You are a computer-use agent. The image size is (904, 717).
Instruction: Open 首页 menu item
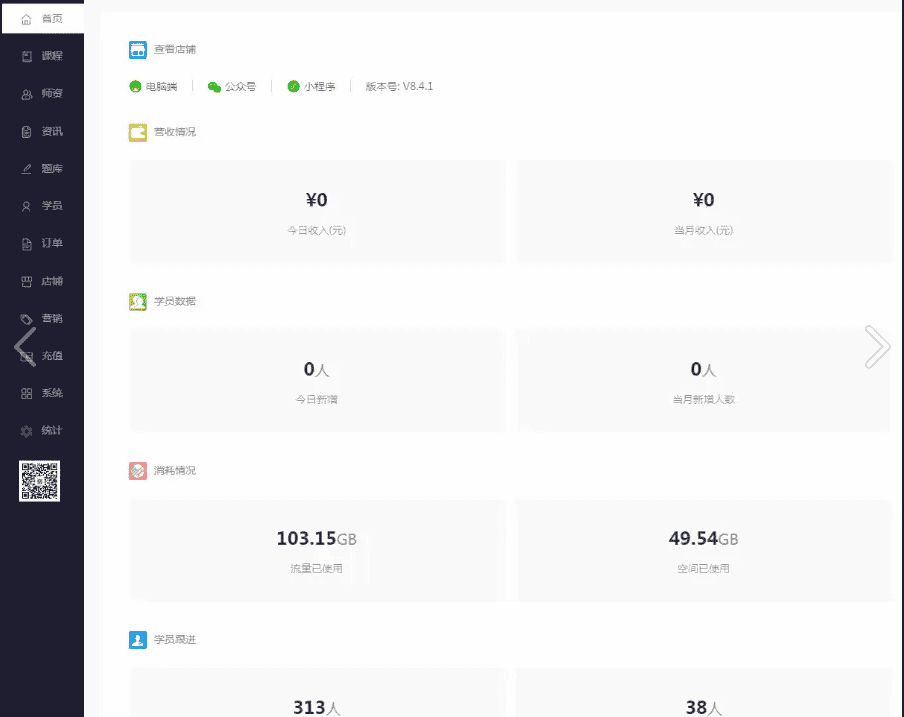(43, 20)
